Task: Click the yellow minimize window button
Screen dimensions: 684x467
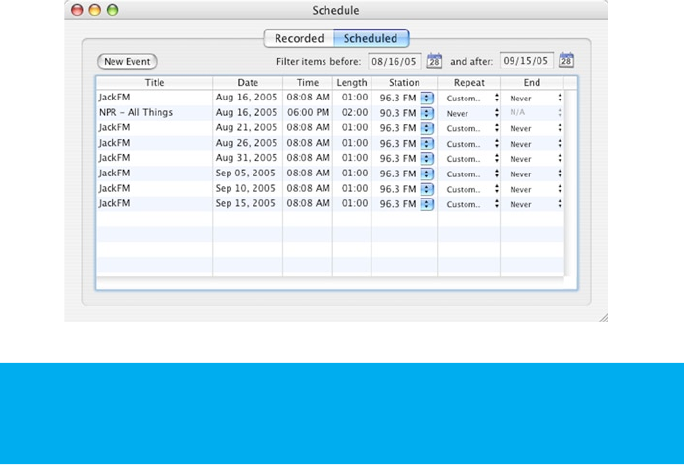Action: [95, 10]
